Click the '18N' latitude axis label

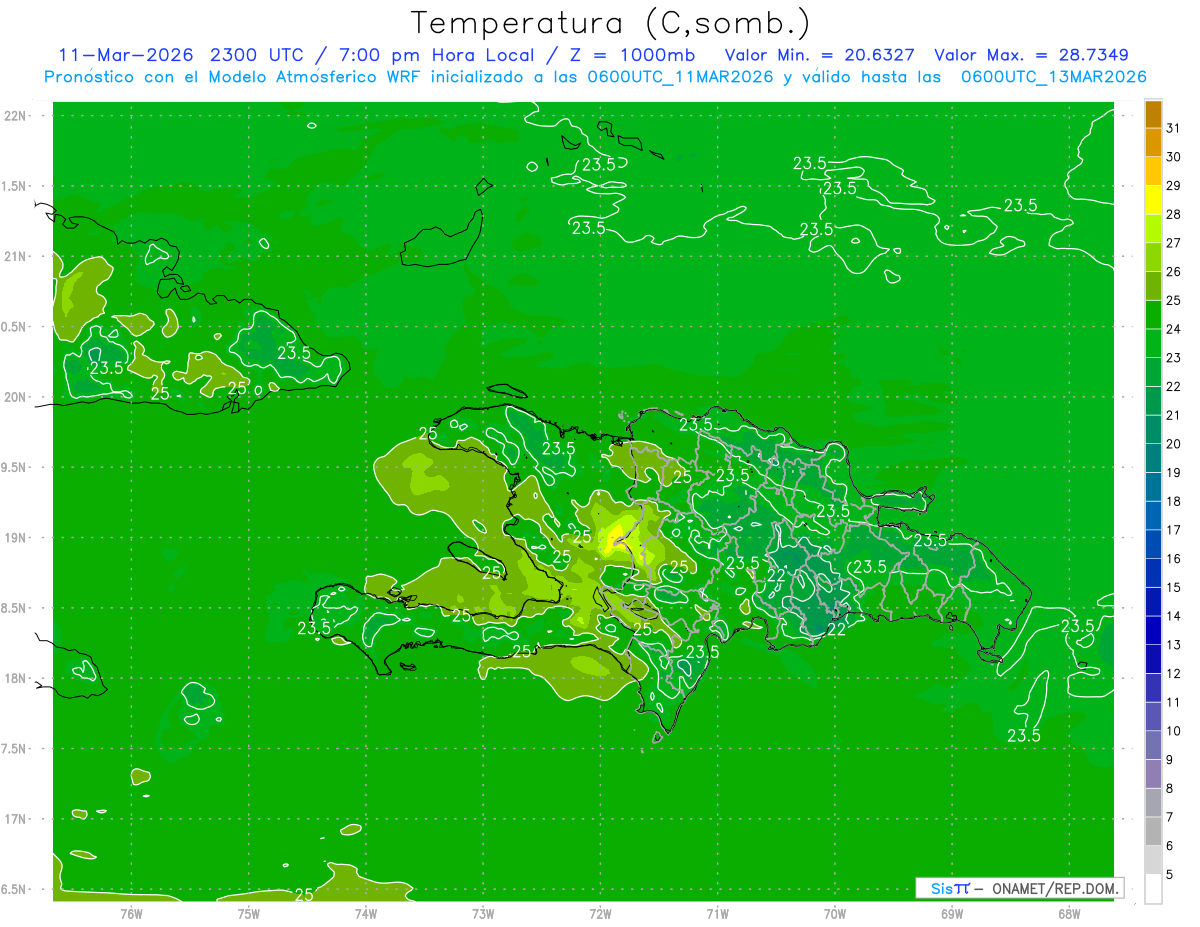click(17, 678)
